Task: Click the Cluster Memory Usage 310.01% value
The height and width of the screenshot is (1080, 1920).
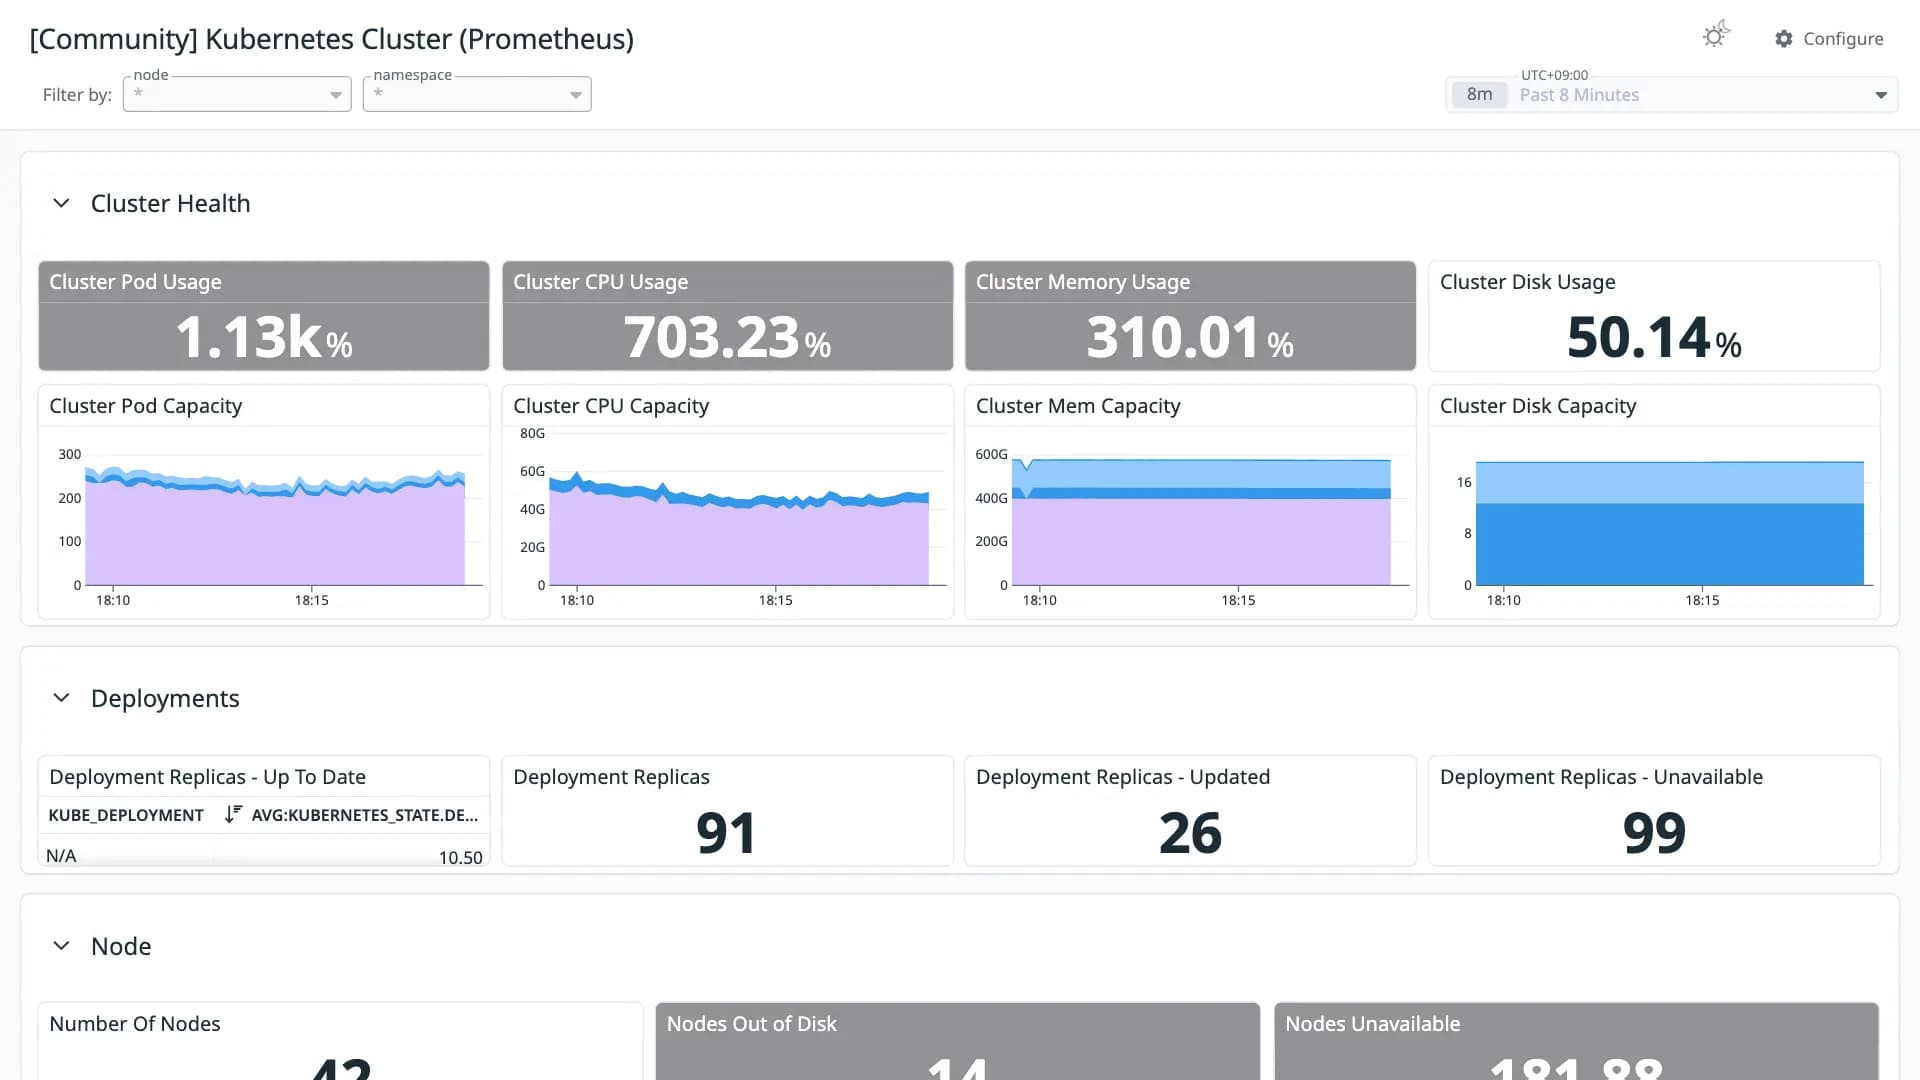Action: point(1190,337)
